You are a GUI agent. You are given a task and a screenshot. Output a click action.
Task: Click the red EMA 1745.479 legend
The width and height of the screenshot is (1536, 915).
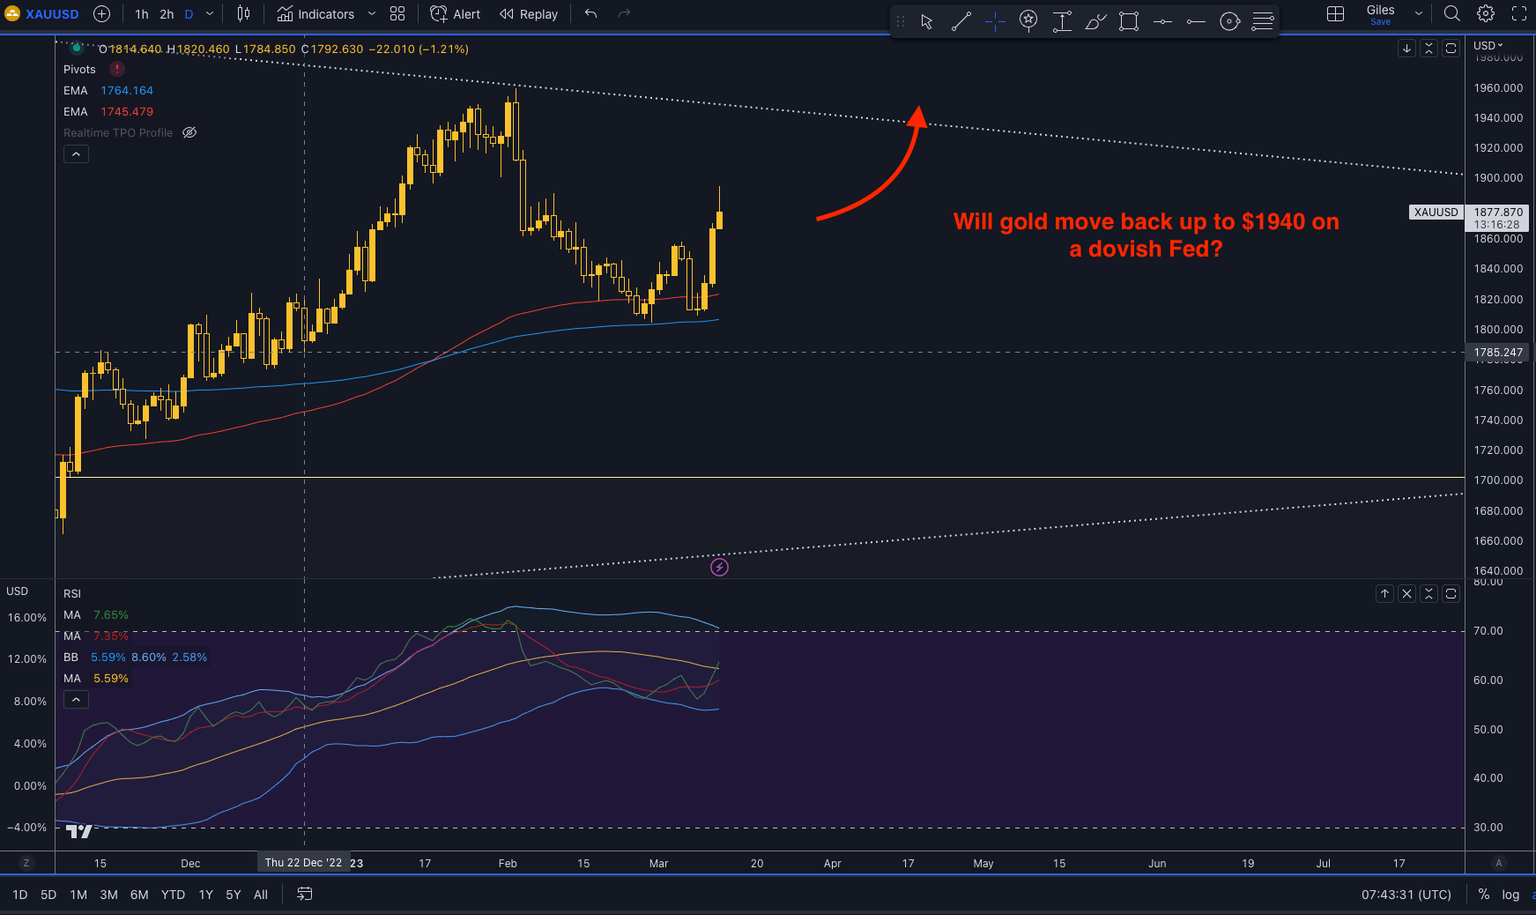click(108, 112)
